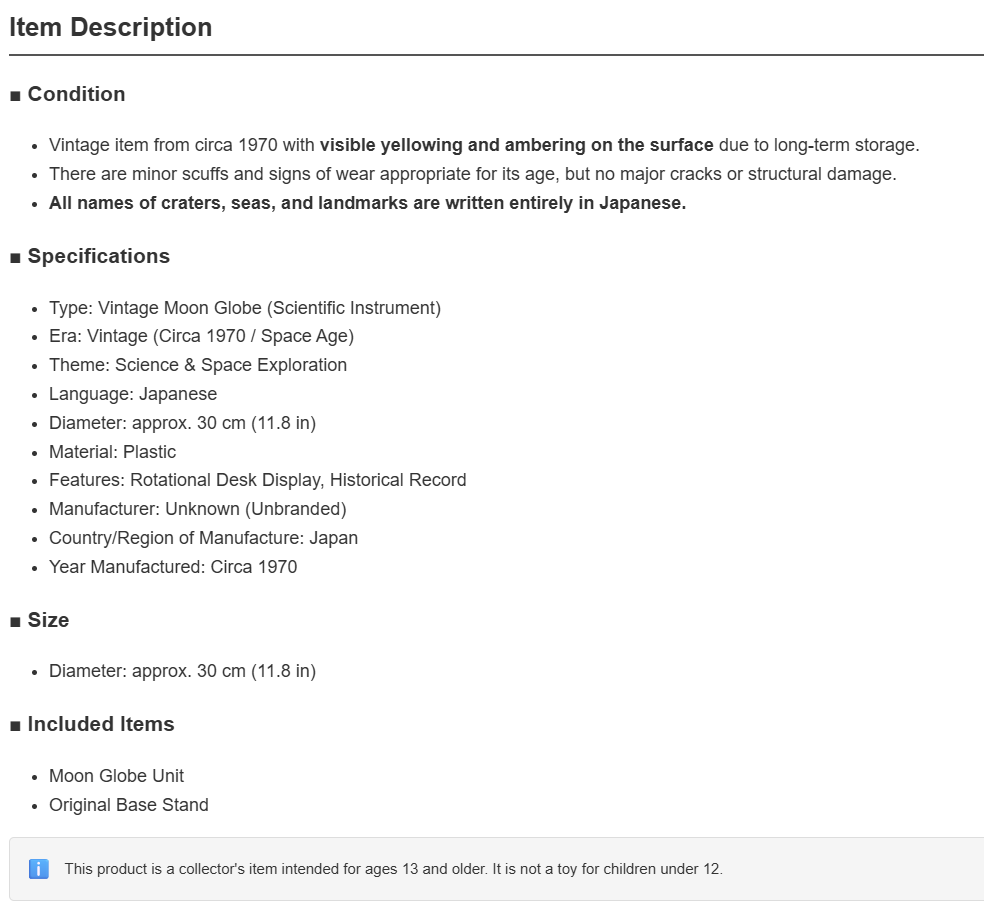Click the Language: Japanese entry
The height and width of the screenshot is (921, 984).
[x=133, y=394]
